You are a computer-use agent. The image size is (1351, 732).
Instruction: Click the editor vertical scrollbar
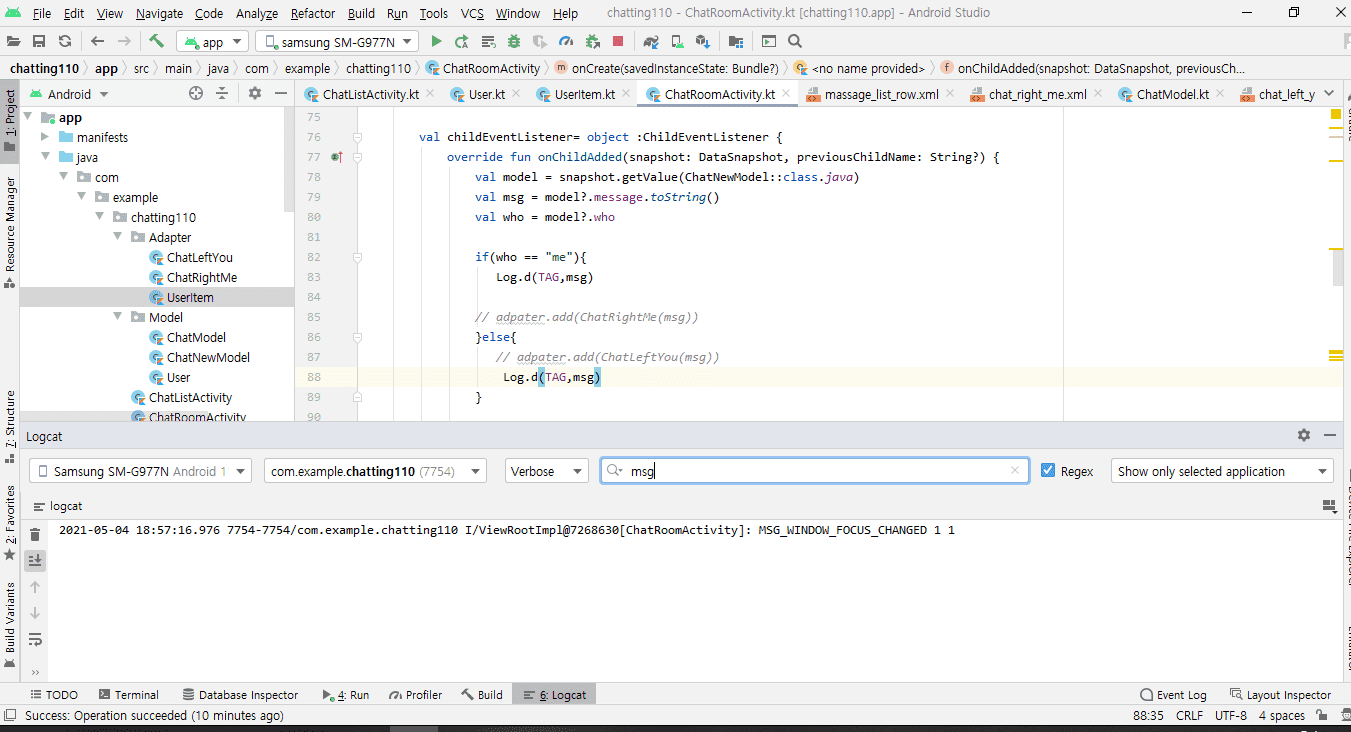coord(1337,268)
